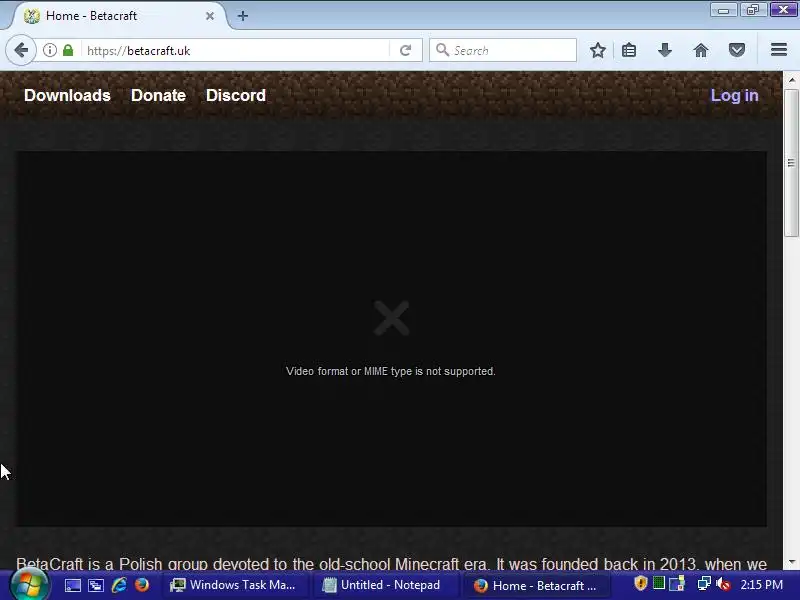Click the BetaCraft description paragraph text

tap(391, 564)
